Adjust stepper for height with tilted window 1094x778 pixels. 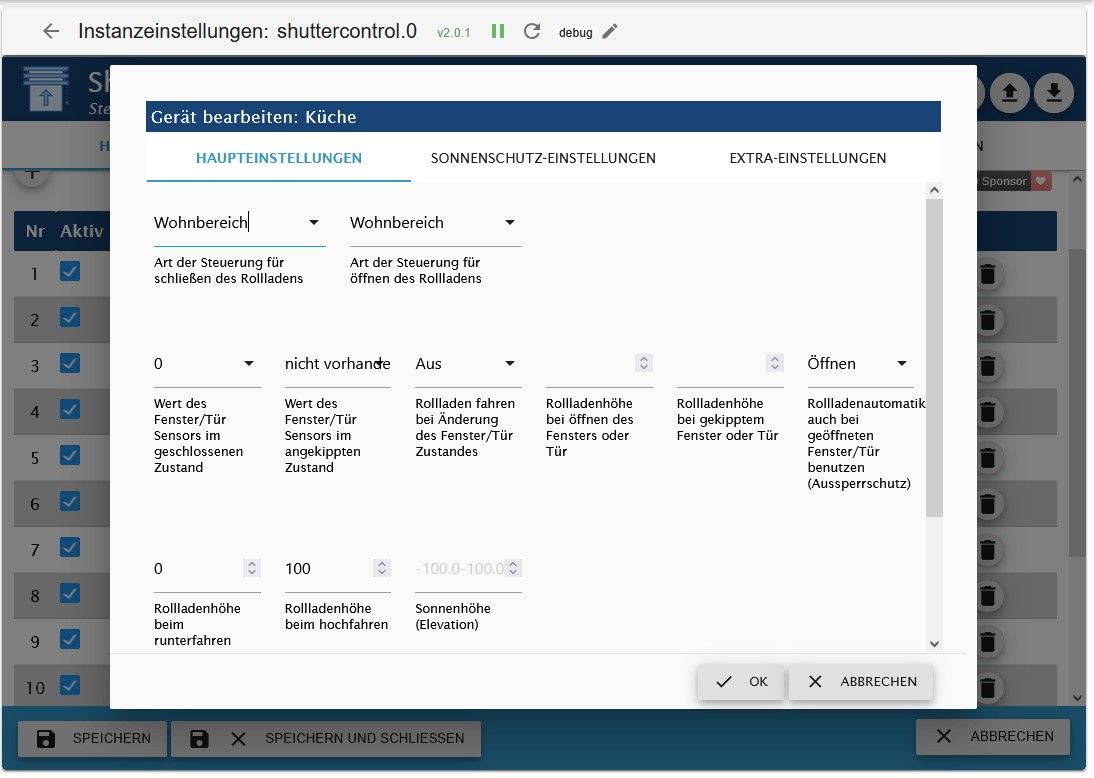(774, 363)
